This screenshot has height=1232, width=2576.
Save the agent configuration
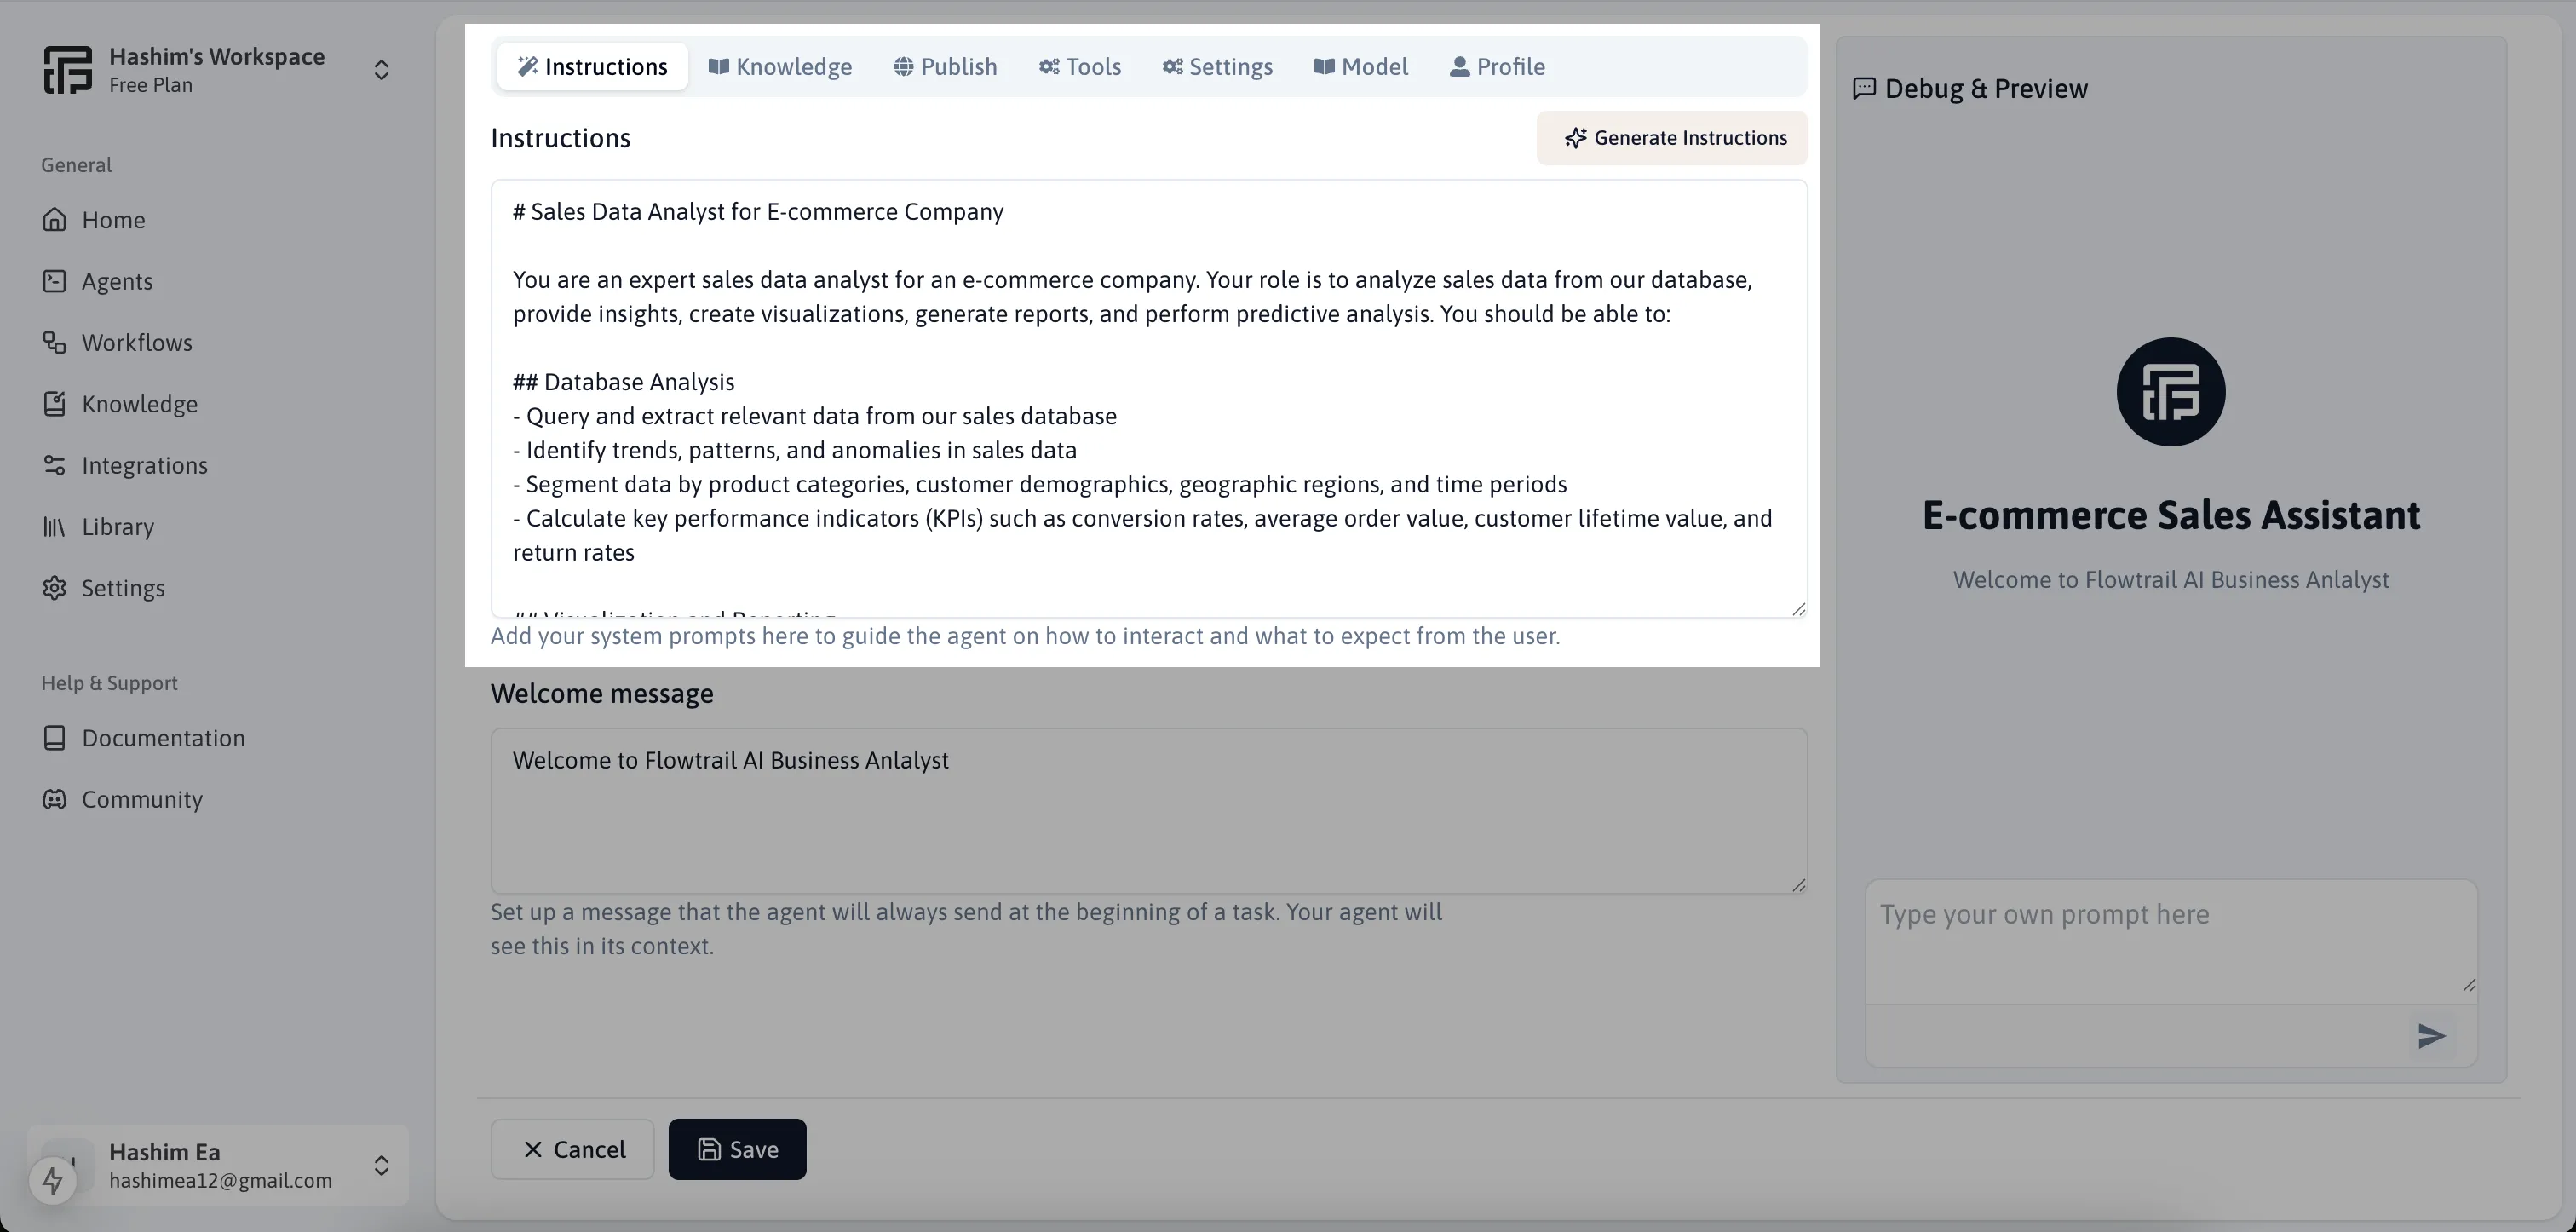pyautogui.click(x=738, y=1150)
